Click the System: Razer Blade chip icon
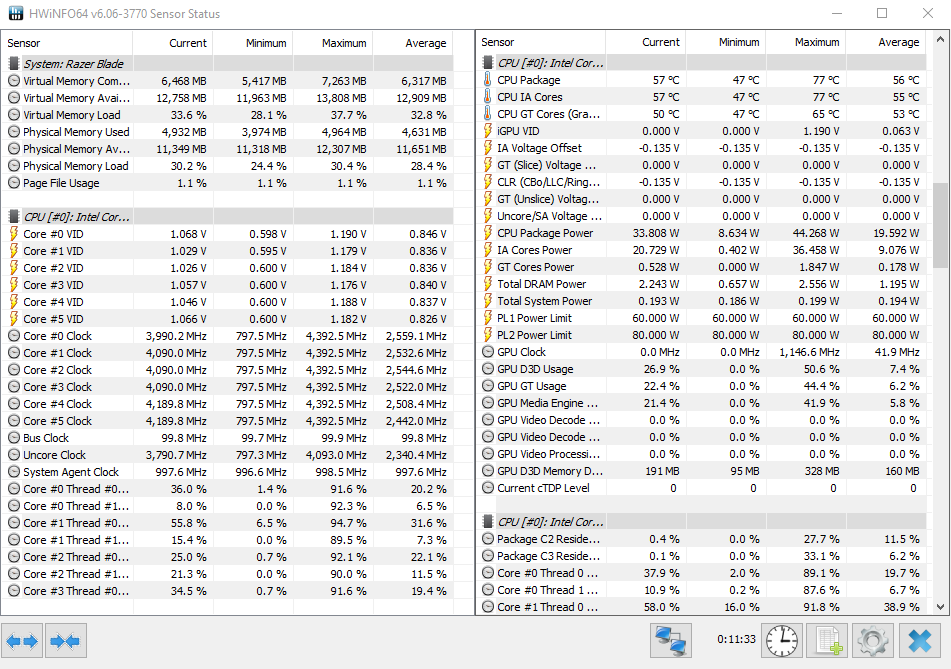Image resolution: width=951 pixels, height=669 pixels. coord(14,64)
